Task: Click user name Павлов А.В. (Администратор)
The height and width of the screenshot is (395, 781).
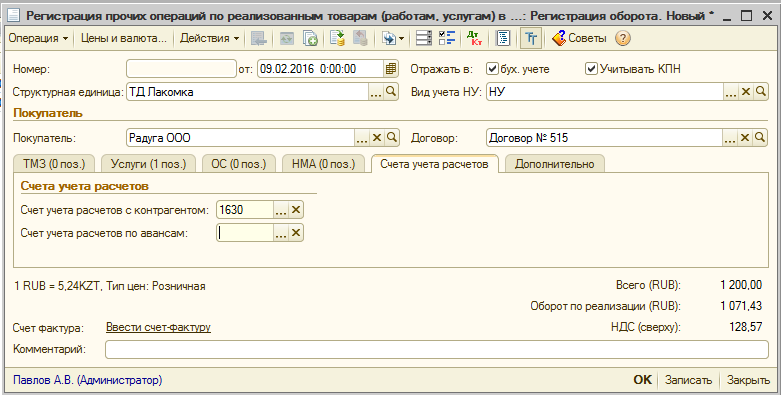Action: click(x=88, y=380)
